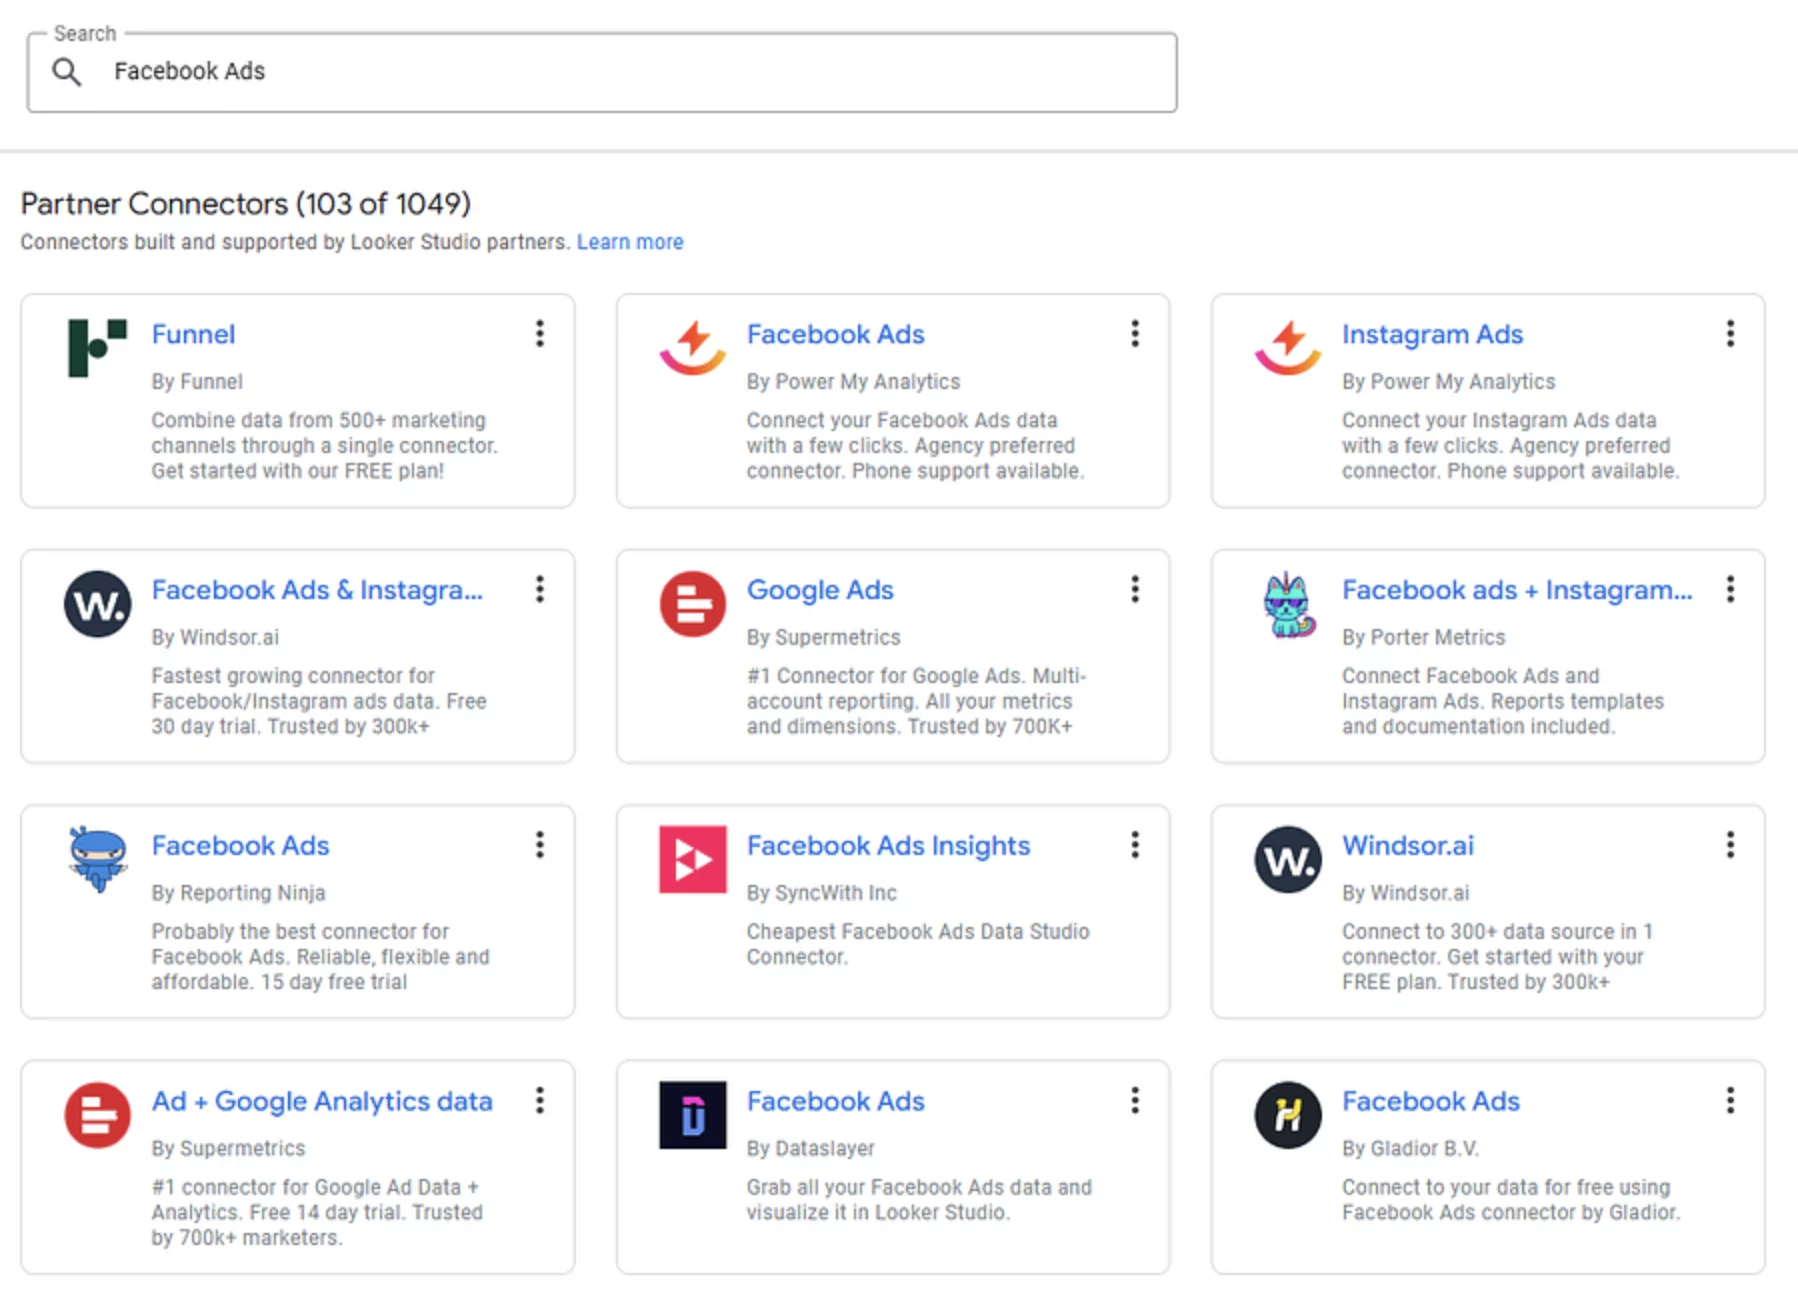The width and height of the screenshot is (1798, 1294).
Task: Click the Porter Metrics cat logo
Action: coord(1288,604)
